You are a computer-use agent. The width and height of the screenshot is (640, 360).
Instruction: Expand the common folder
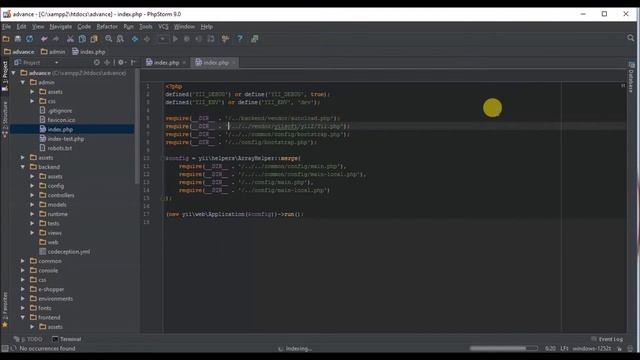click(23, 261)
